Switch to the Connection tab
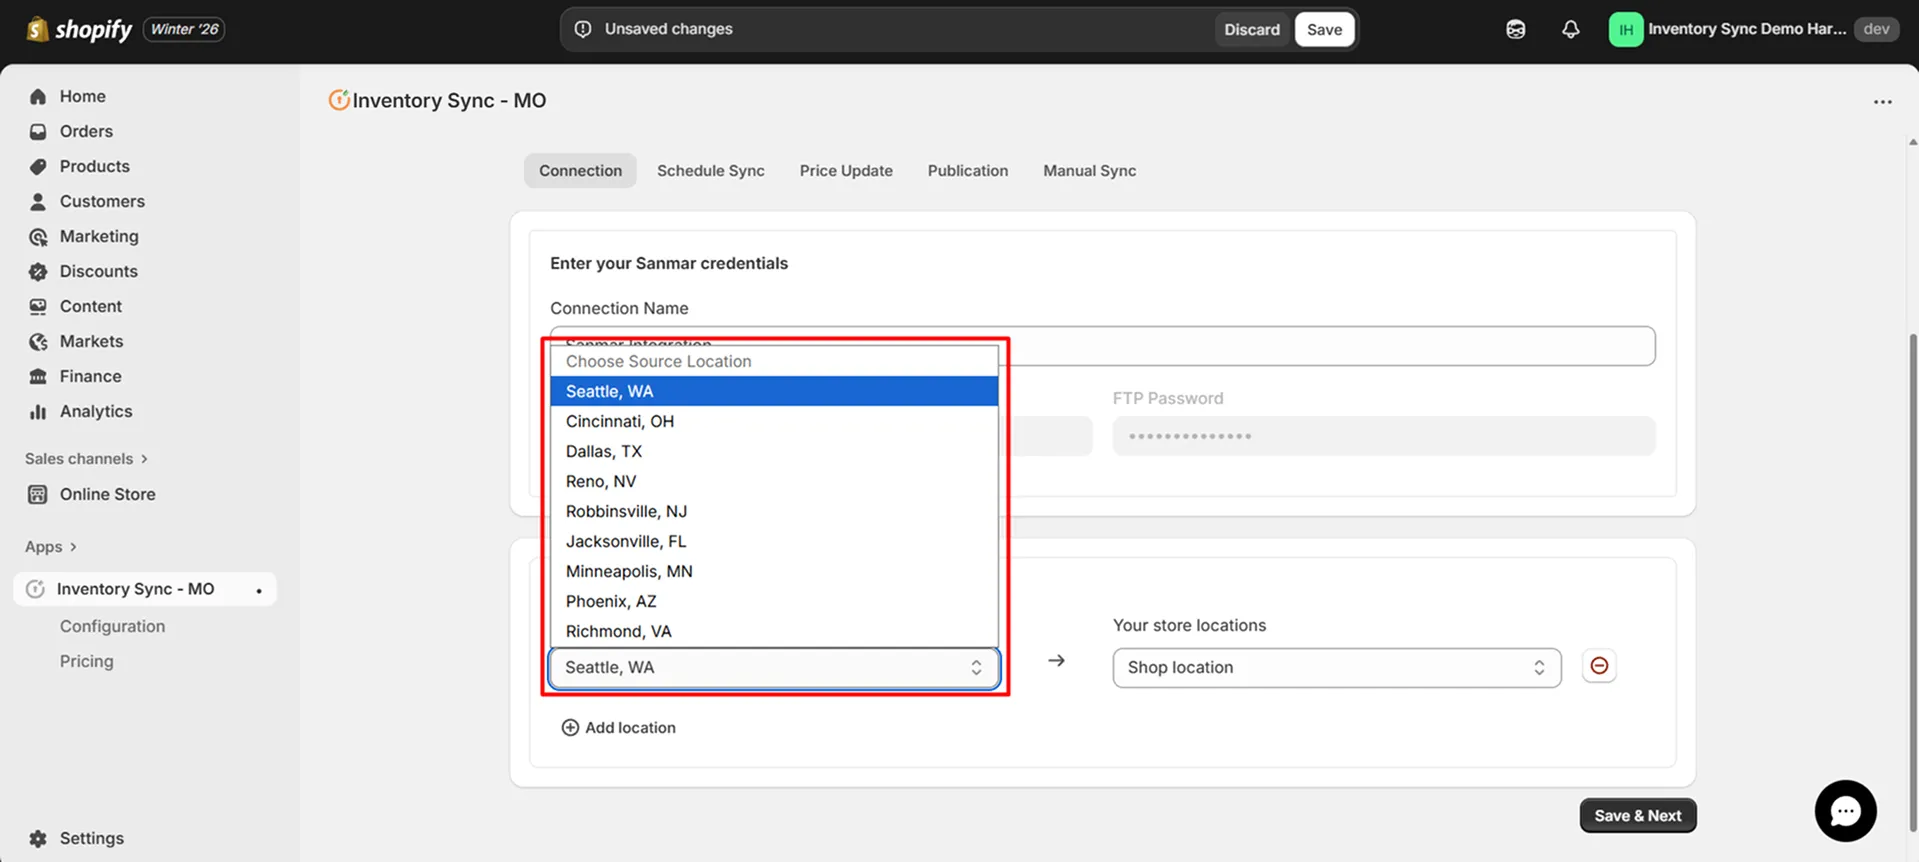The width and height of the screenshot is (1919, 862). 580,171
